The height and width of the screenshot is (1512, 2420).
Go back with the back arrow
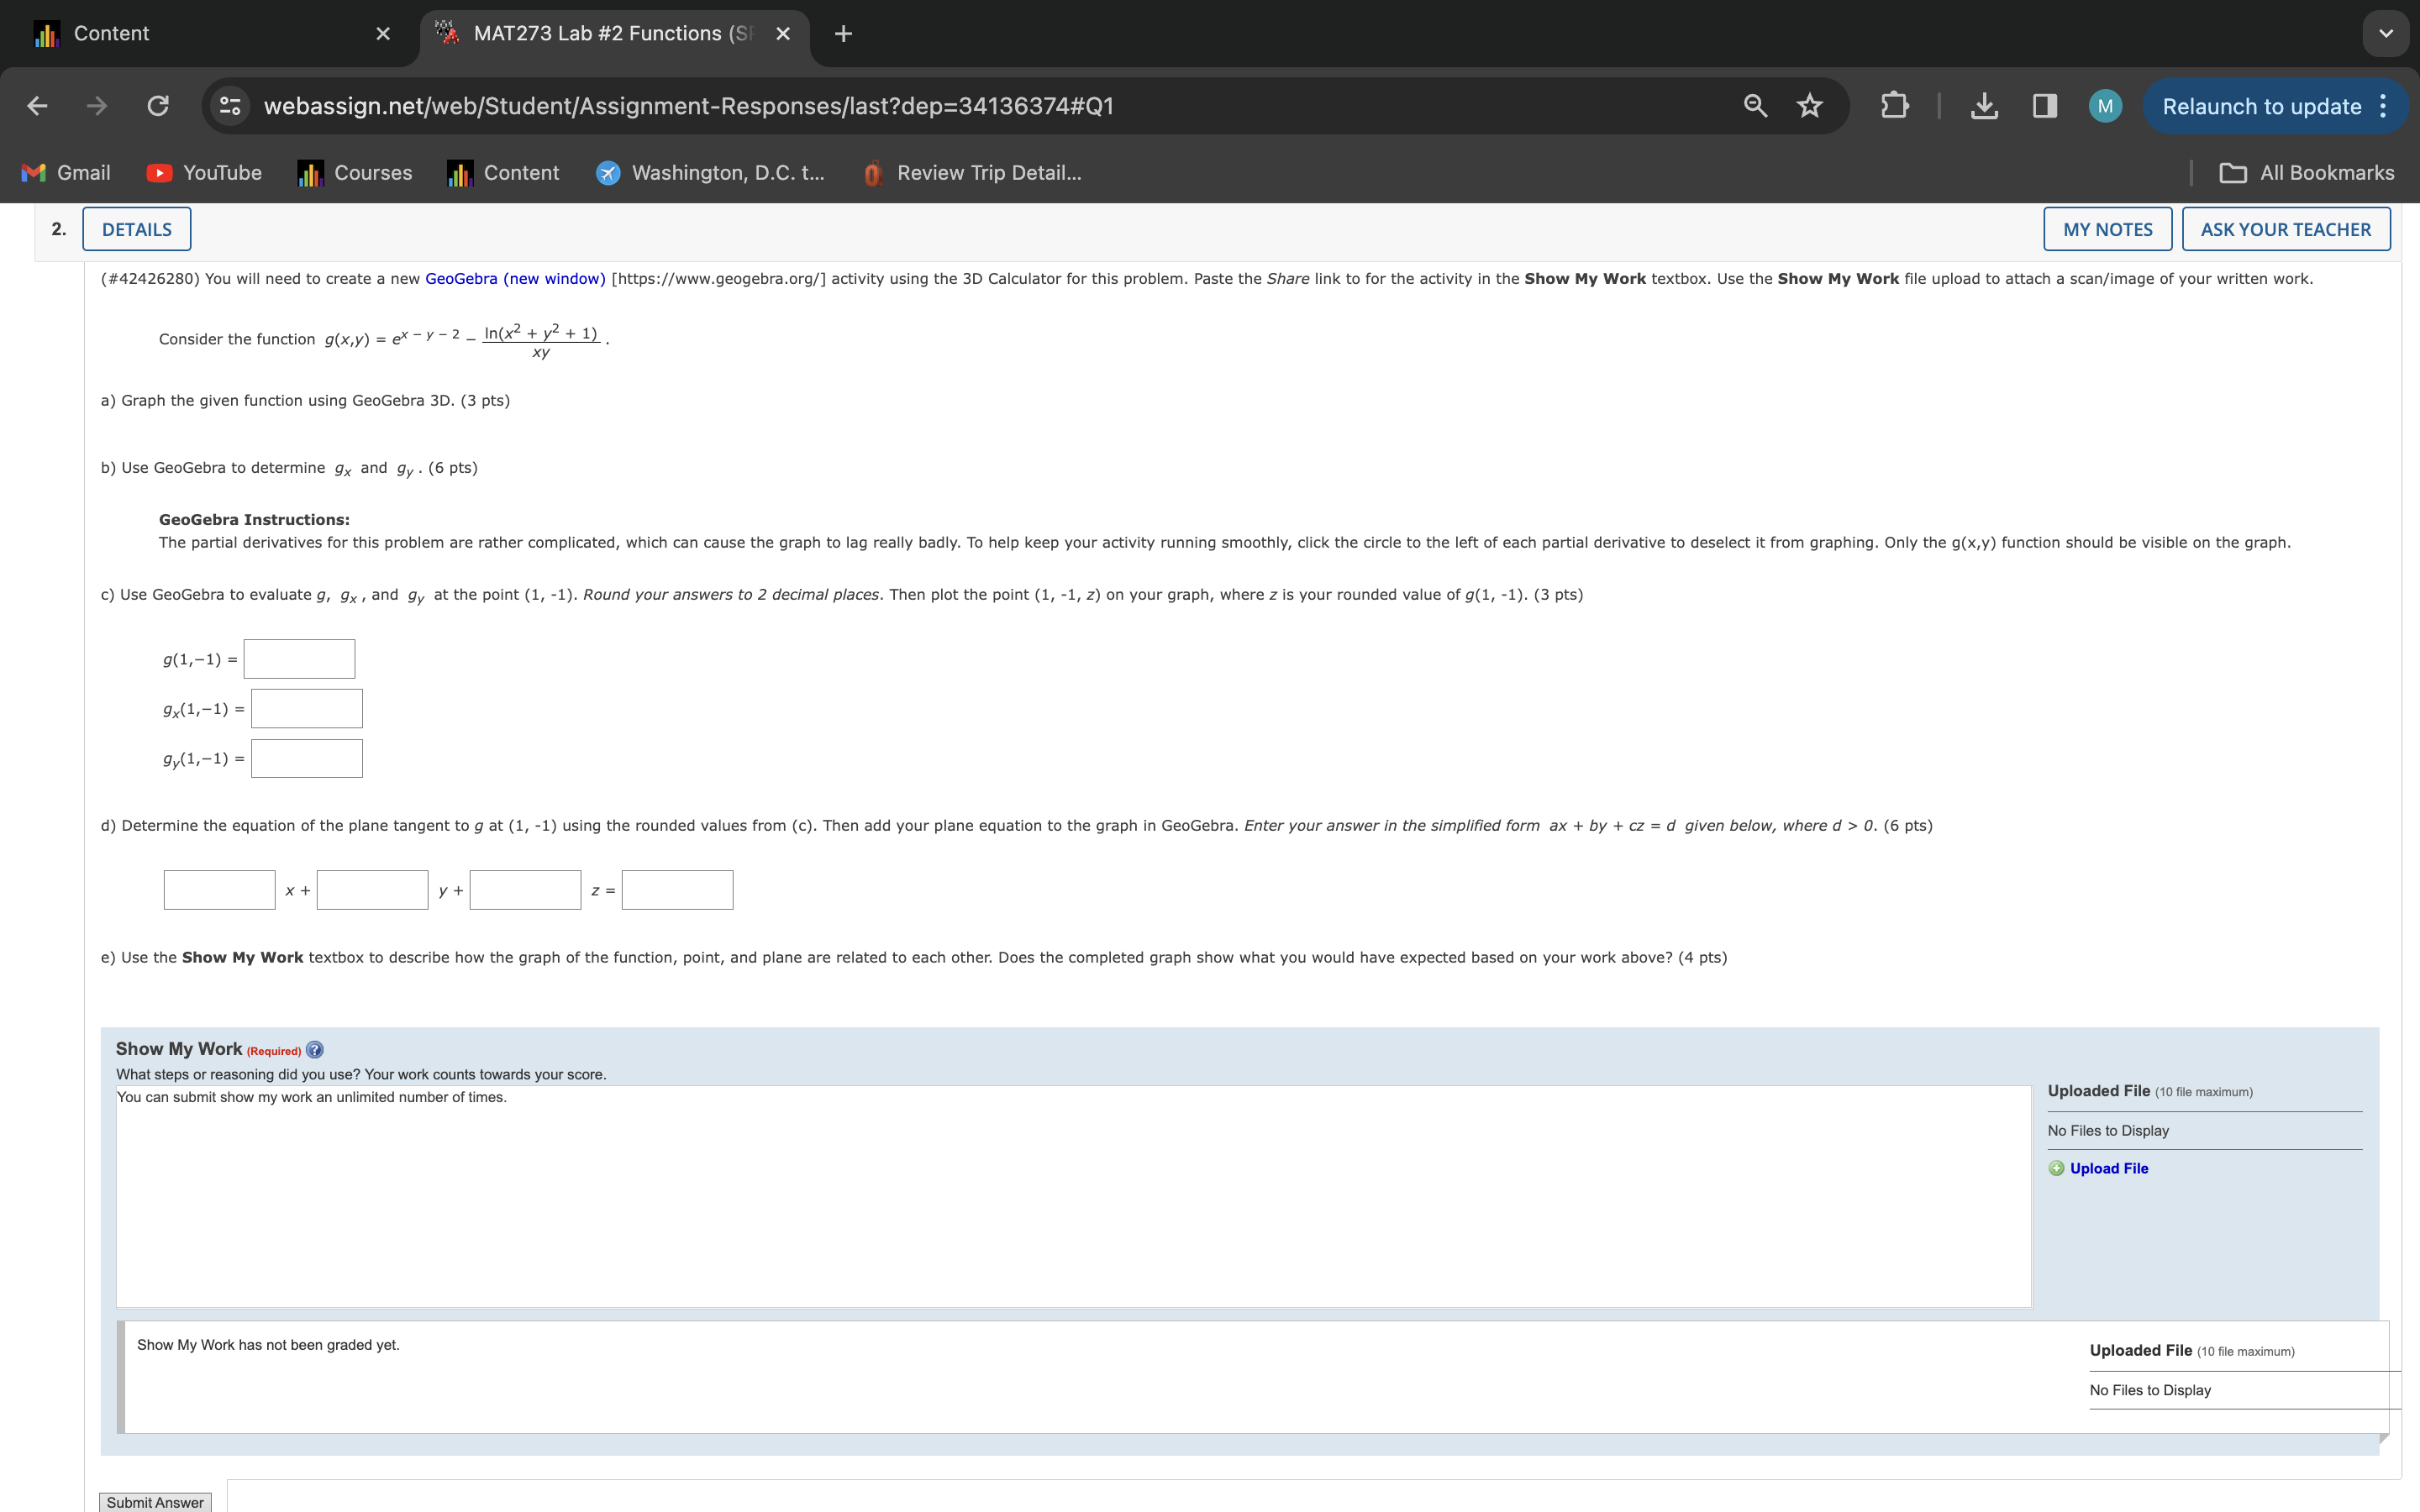[x=37, y=106]
